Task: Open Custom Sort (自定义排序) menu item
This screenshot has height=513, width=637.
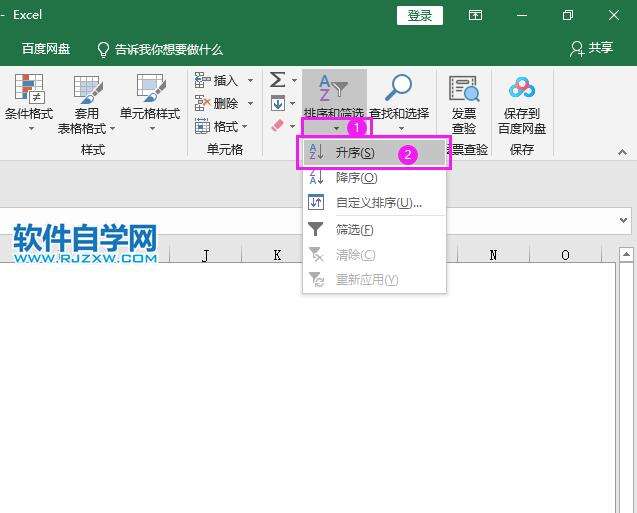Action: (374, 202)
